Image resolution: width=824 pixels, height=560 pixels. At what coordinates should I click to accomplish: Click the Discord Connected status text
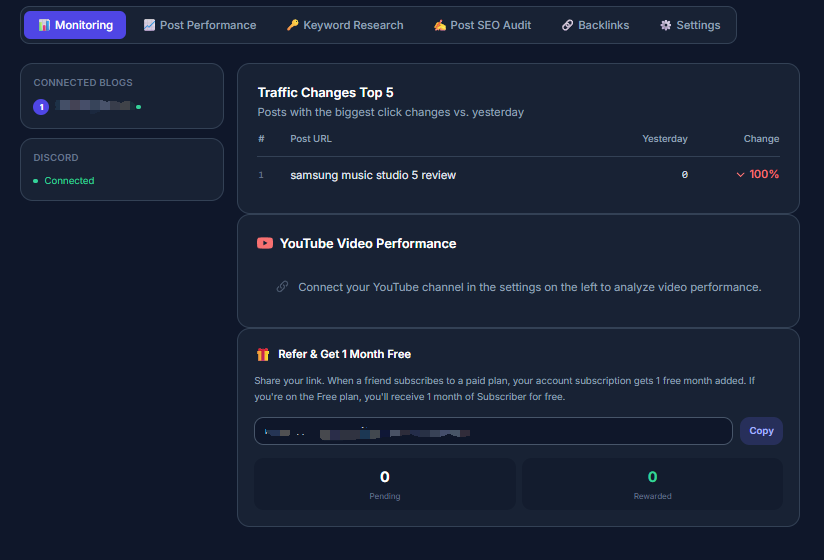(x=69, y=181)
